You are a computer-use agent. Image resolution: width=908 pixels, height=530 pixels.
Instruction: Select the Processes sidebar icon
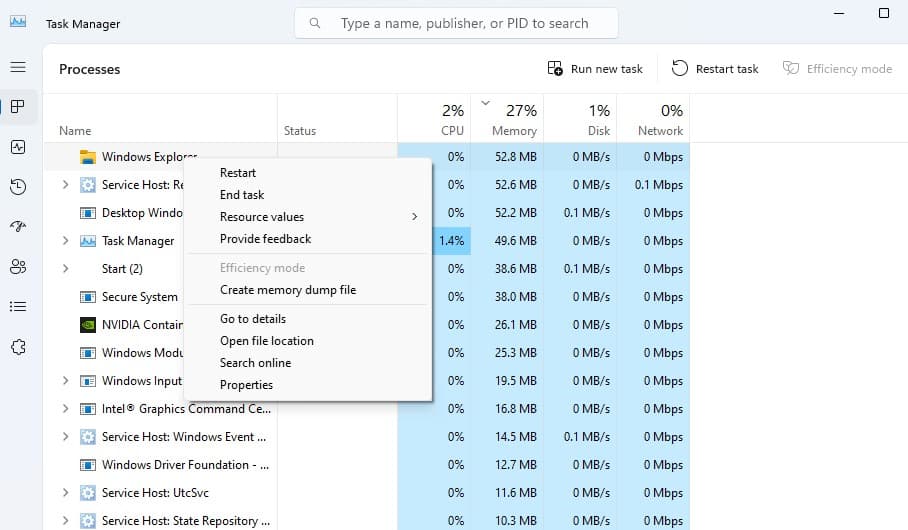pyautogui.click(x=17, y=107)
